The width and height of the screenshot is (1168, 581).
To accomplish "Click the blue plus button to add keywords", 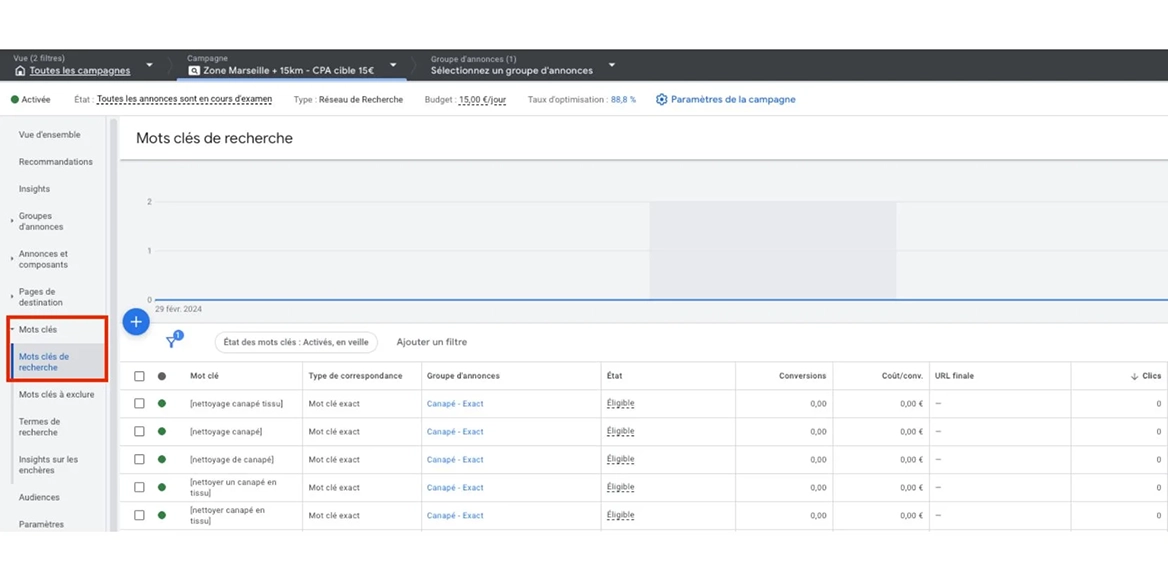I will tap(136, 322).
